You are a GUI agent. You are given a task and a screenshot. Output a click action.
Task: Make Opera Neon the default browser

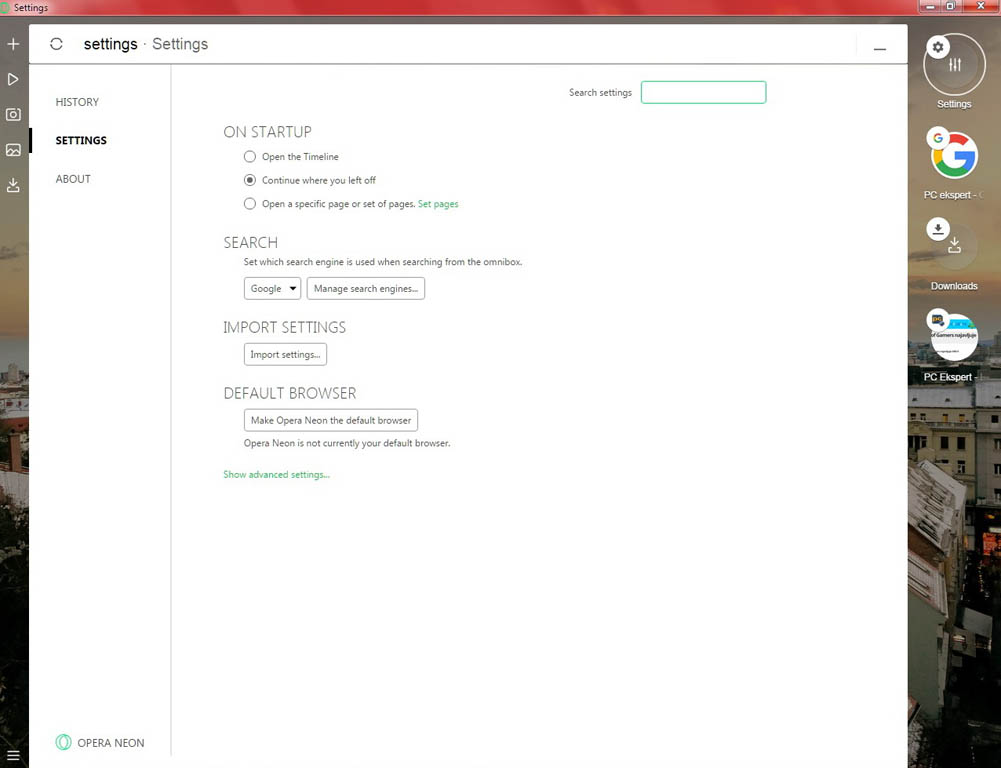click(x=331, y=420)
